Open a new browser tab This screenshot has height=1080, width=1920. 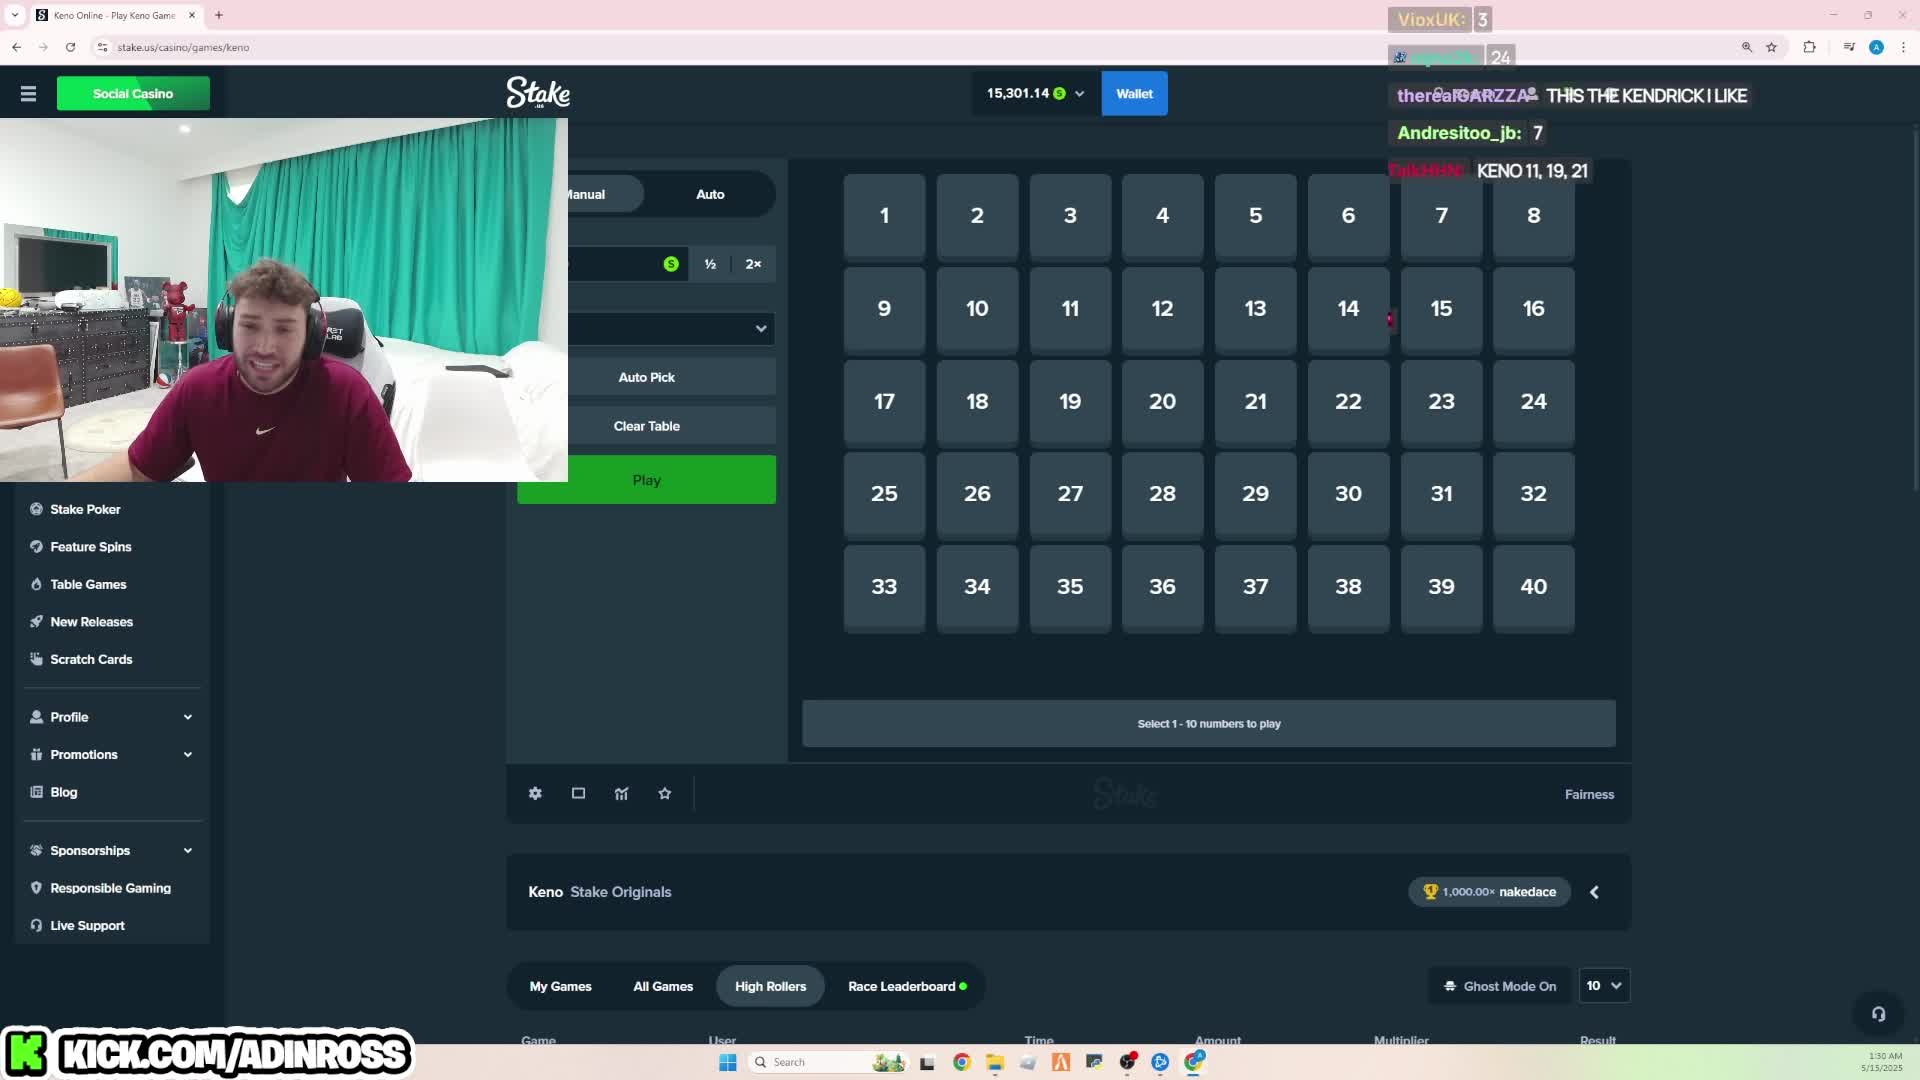pos(219,15)
